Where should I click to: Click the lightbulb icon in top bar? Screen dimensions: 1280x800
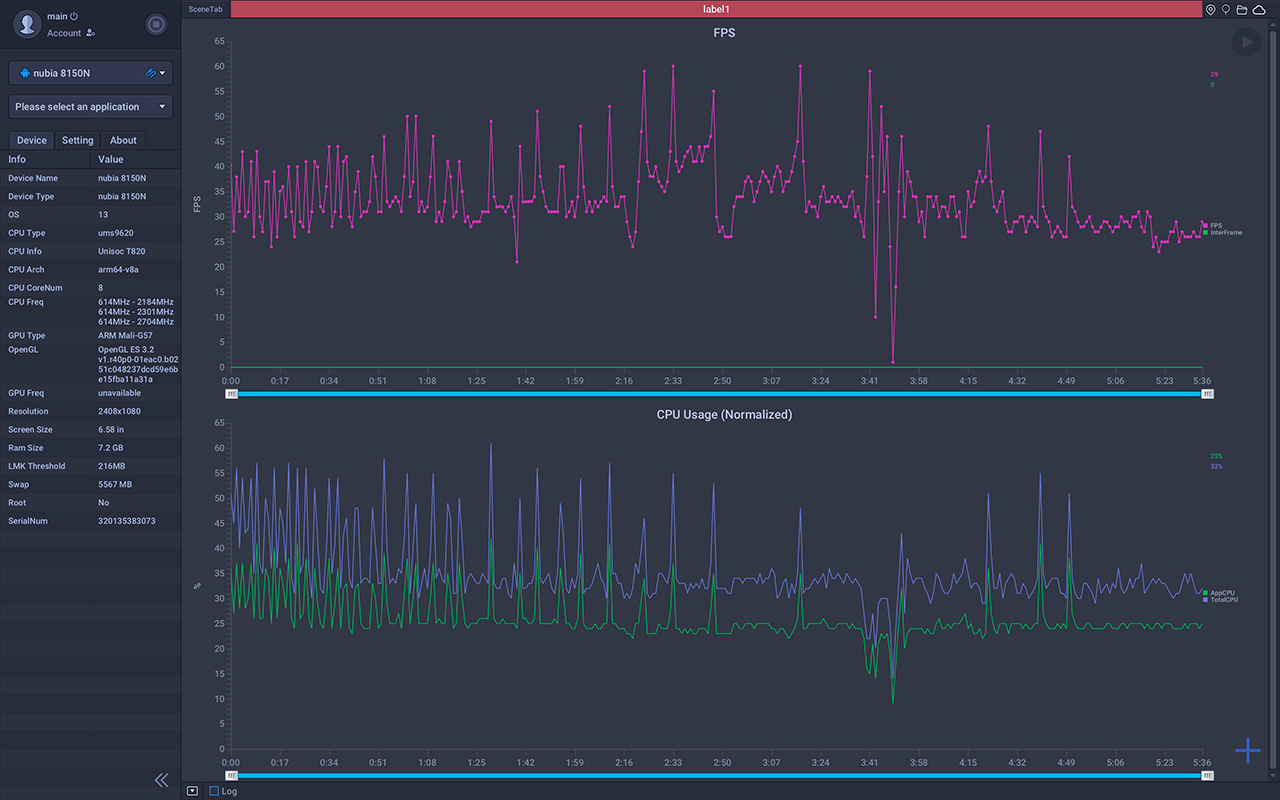[1226, 9]
